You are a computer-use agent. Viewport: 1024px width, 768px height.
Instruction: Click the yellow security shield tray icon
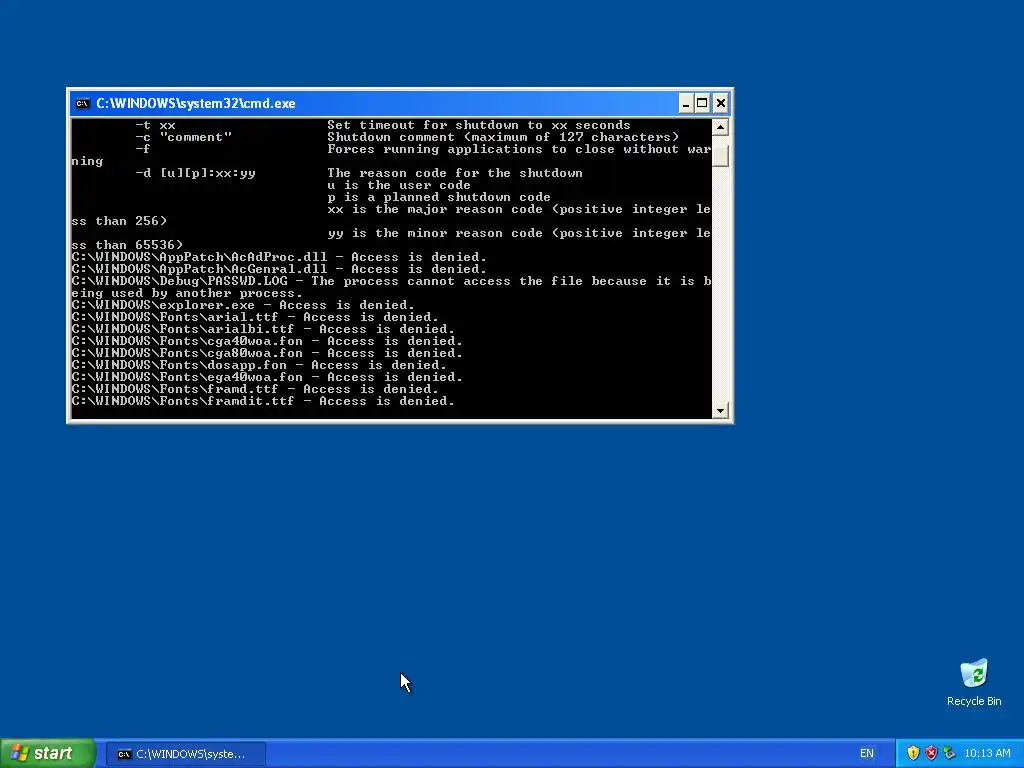tap(913, 754)
